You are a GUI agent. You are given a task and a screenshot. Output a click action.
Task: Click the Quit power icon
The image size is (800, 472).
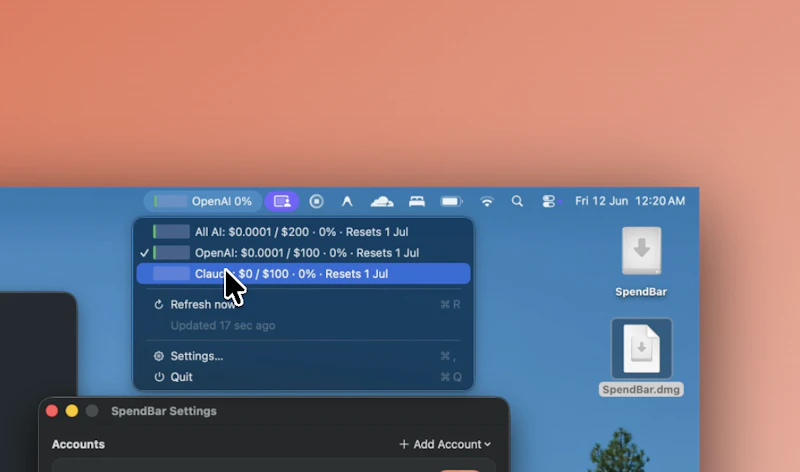point(159,377)
